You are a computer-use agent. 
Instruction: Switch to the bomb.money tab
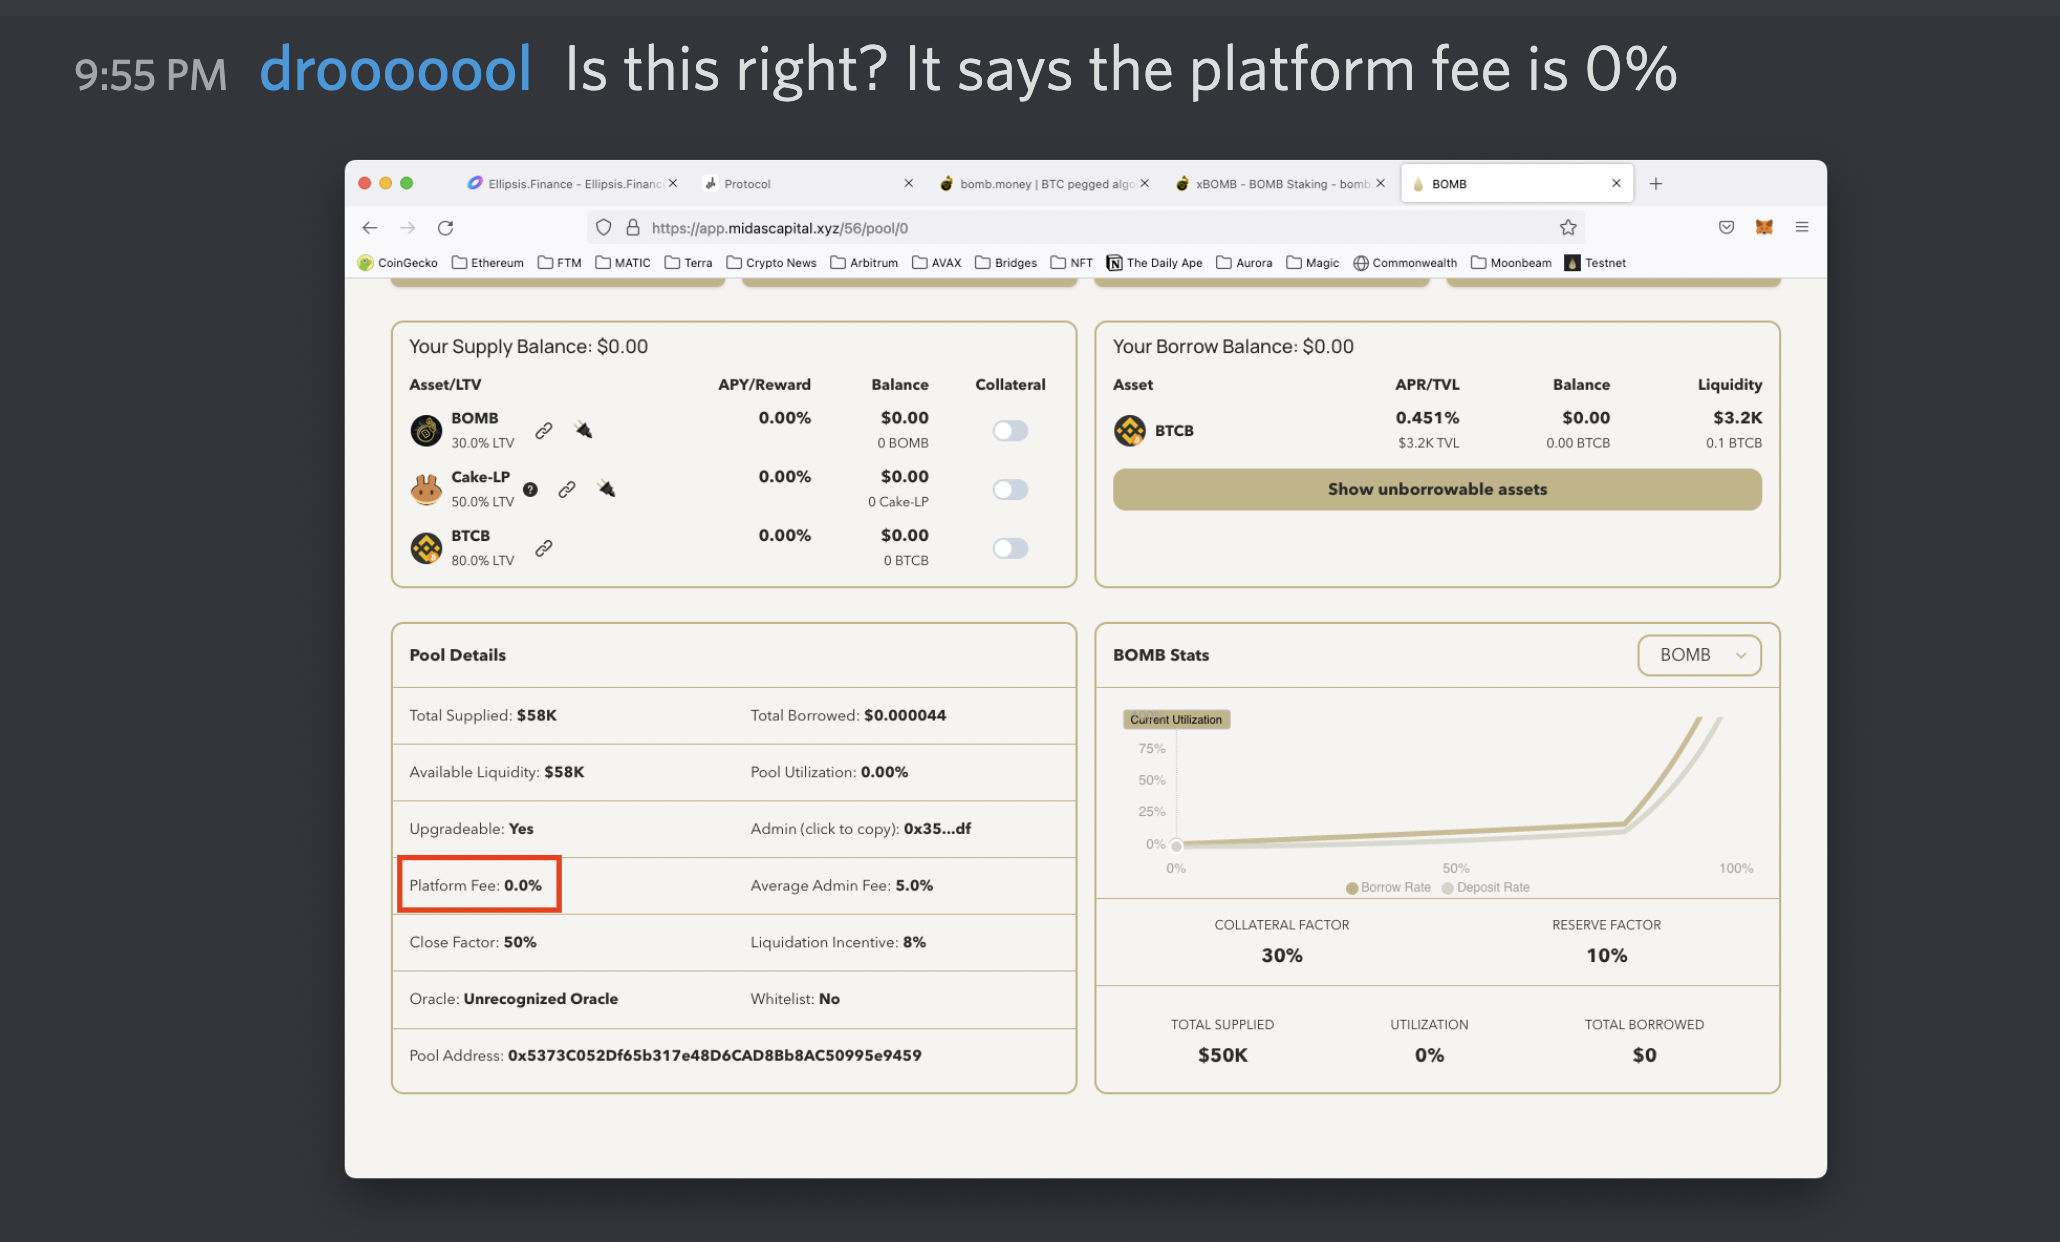1040,183
